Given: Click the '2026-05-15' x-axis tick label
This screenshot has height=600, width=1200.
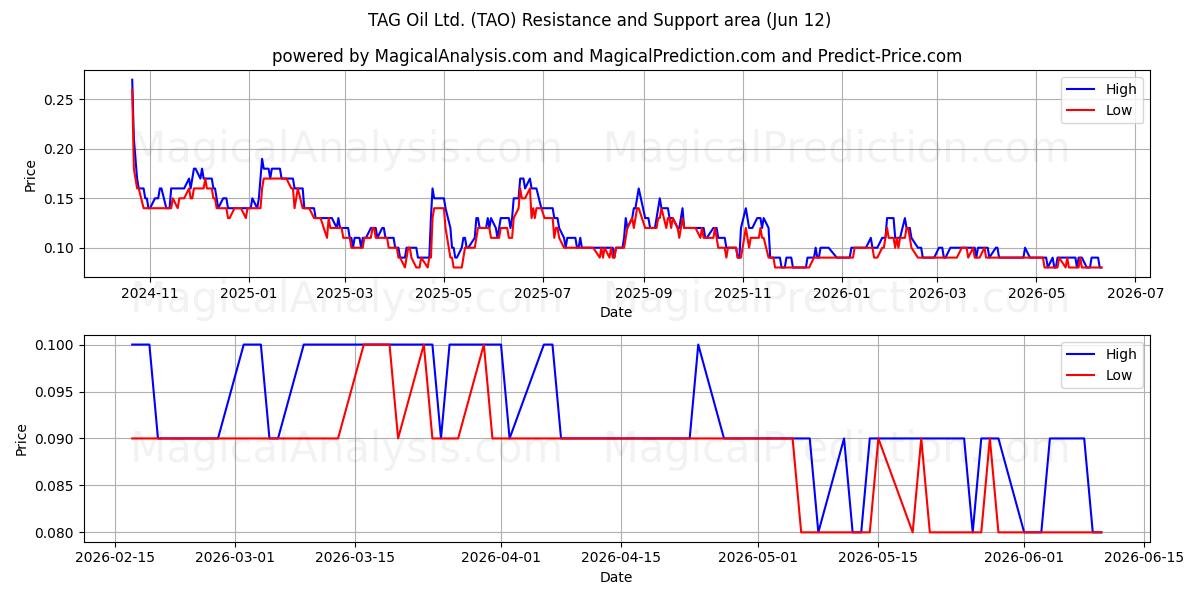Looking at the screenshot, I should click(x=878, y=558).
